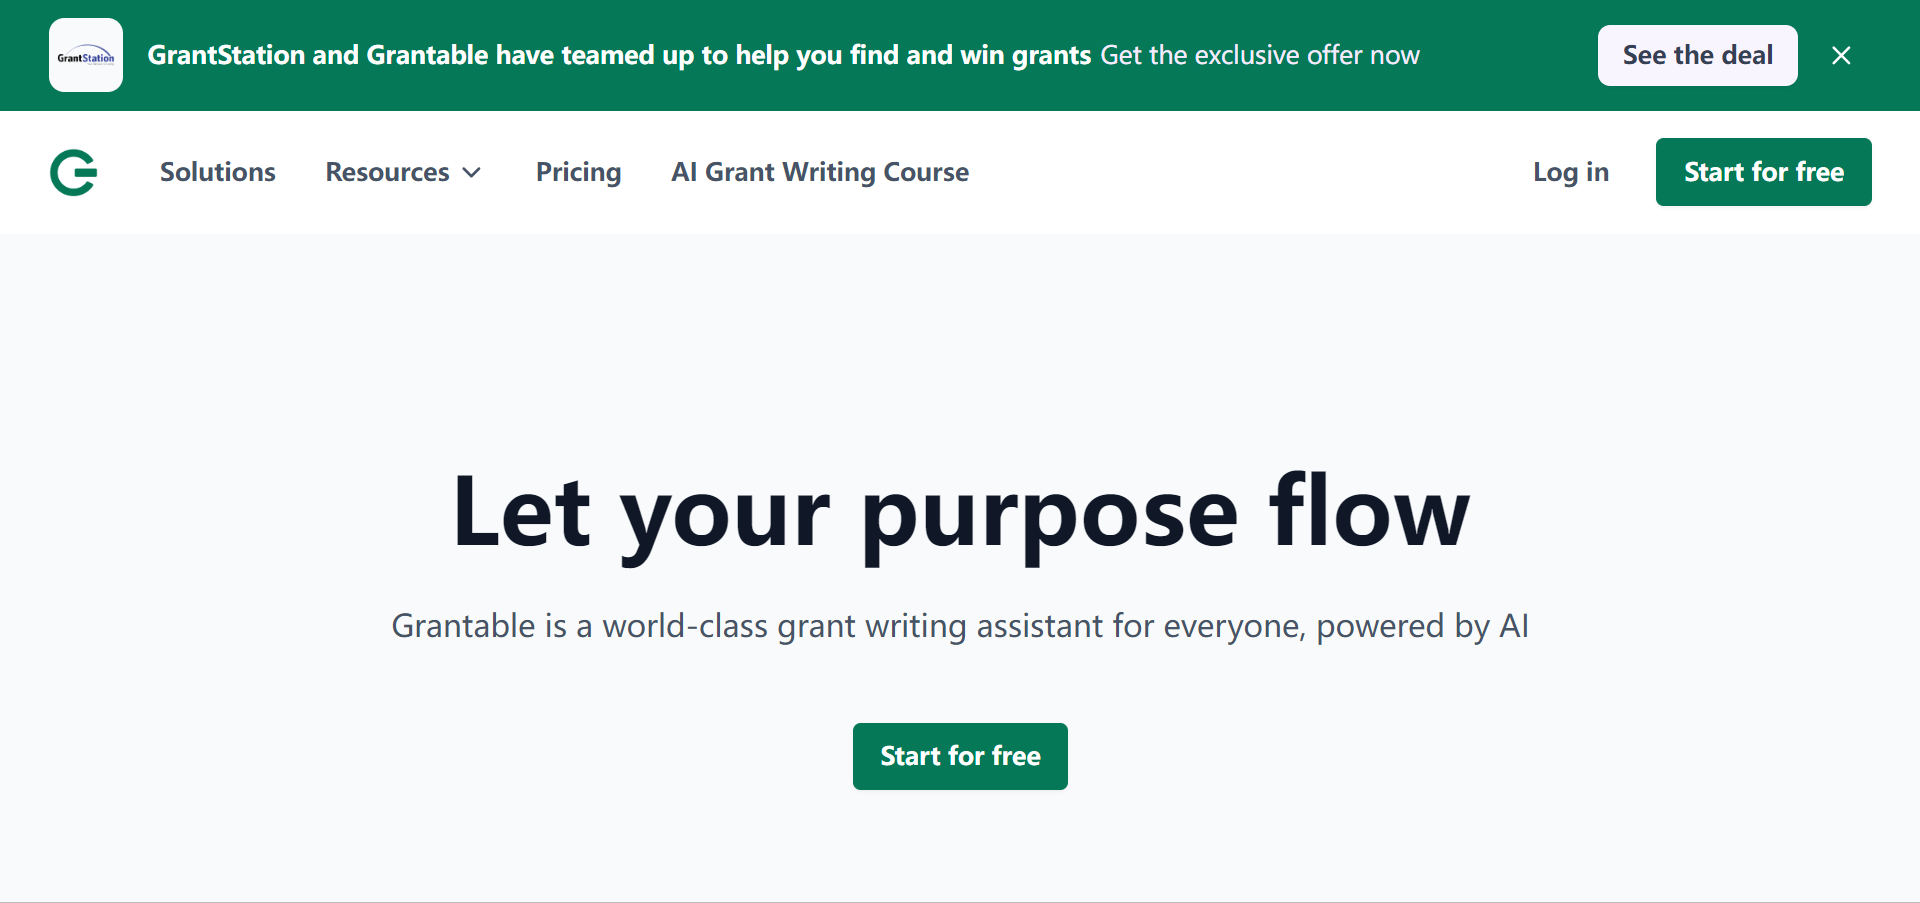
Task: Click the Grantable G logo
Action: 74,172
